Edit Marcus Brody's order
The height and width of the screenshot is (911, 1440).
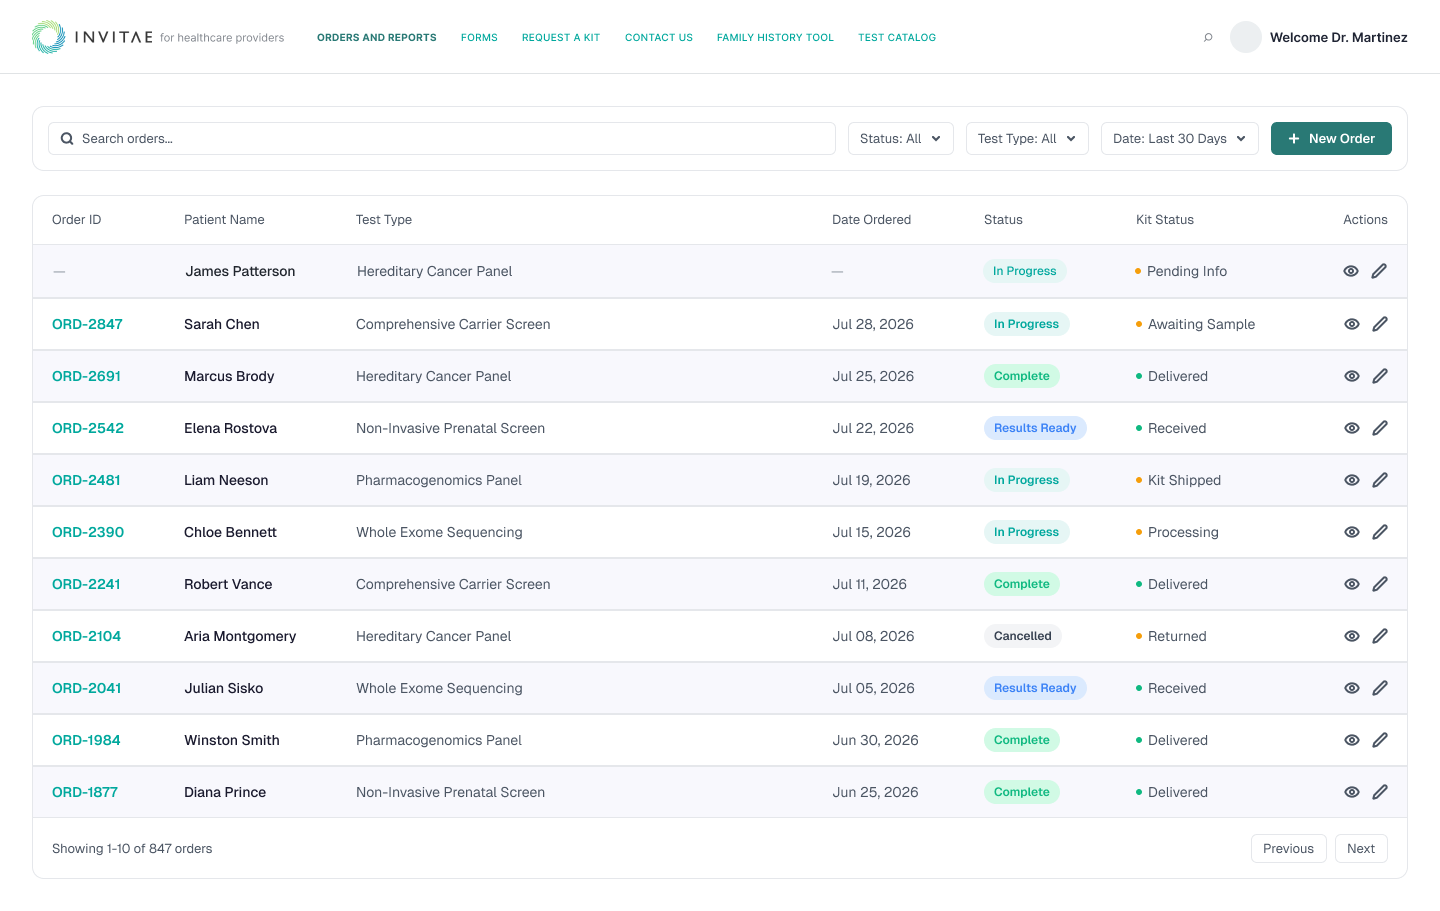click(x=1380, y=376)
